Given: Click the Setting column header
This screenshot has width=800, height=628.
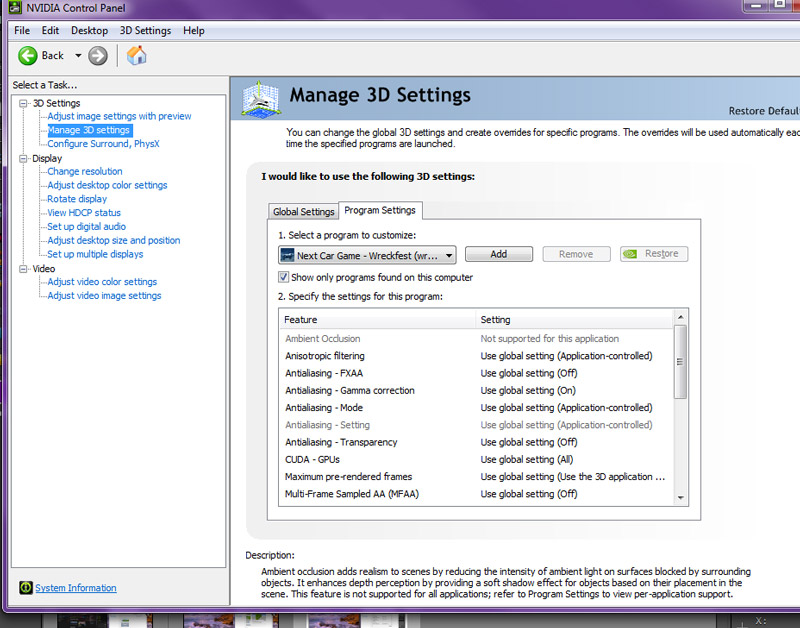Looking at the screenshot, I should click(x=574, y=320).
